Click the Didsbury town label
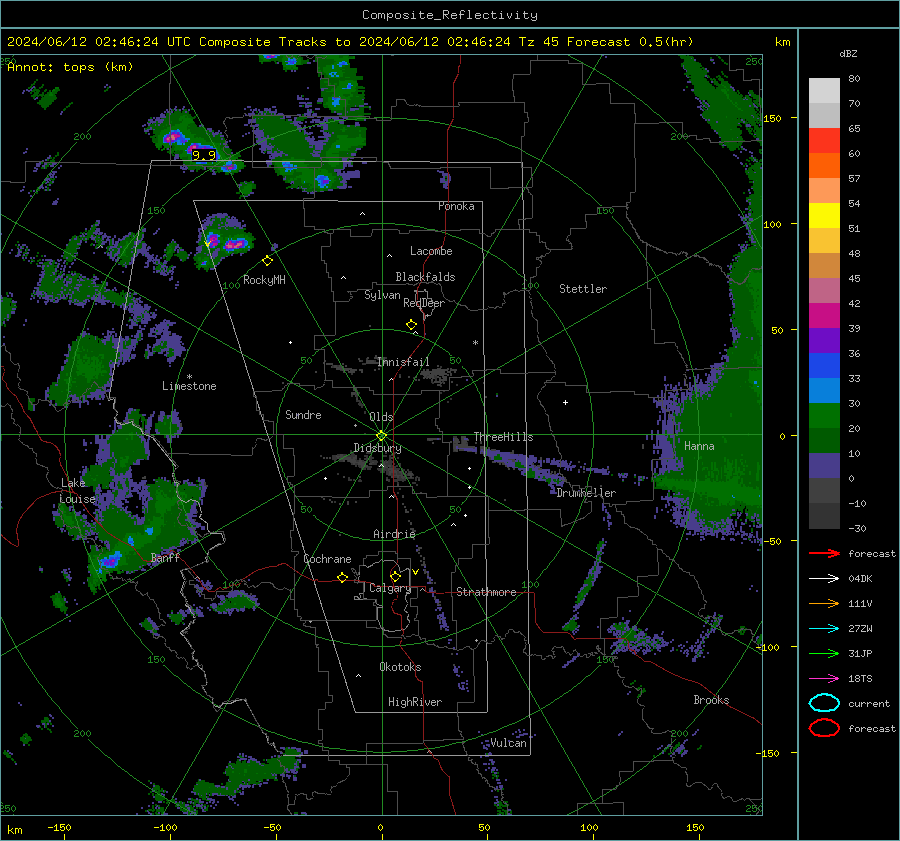 pyautogui.click(x=377, y=448)
